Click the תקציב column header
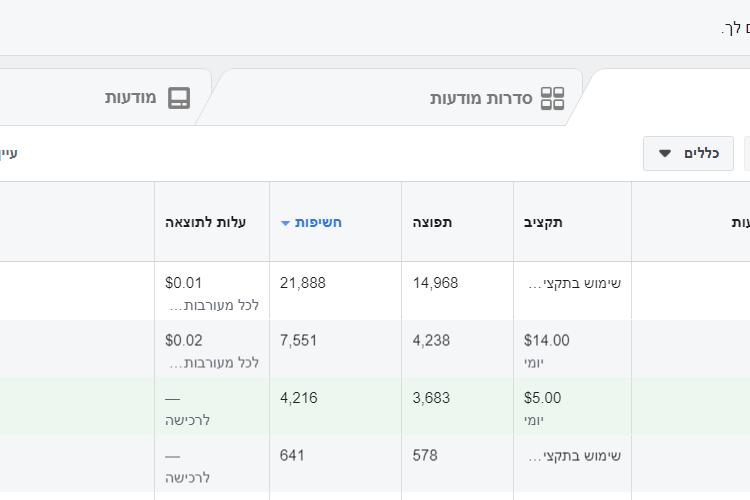Viewport: 750px width, 500px height. (543, 222)
